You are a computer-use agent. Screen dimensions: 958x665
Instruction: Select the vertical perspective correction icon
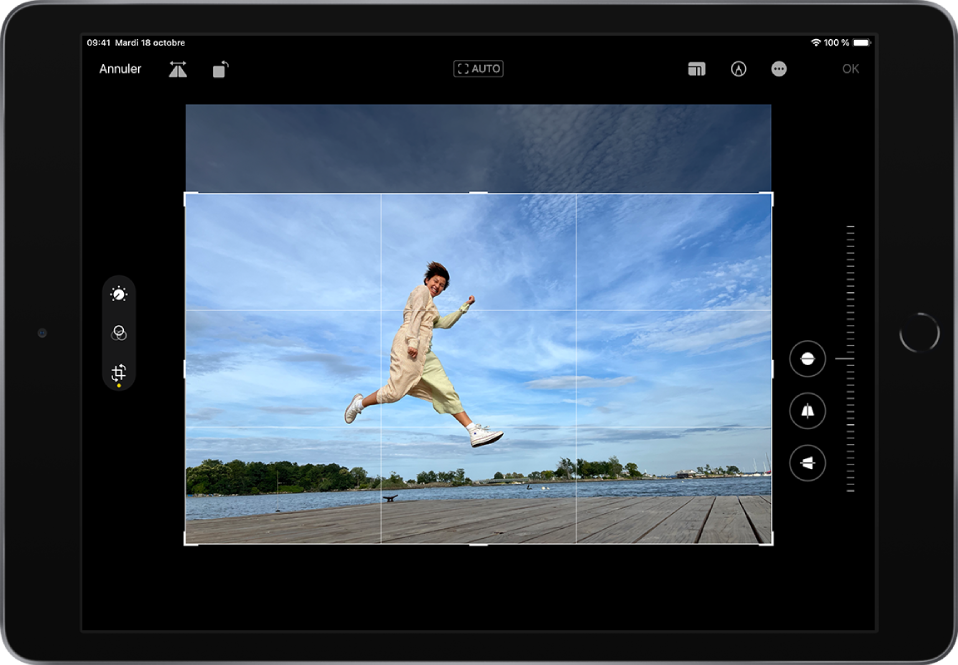click(806, 411)
